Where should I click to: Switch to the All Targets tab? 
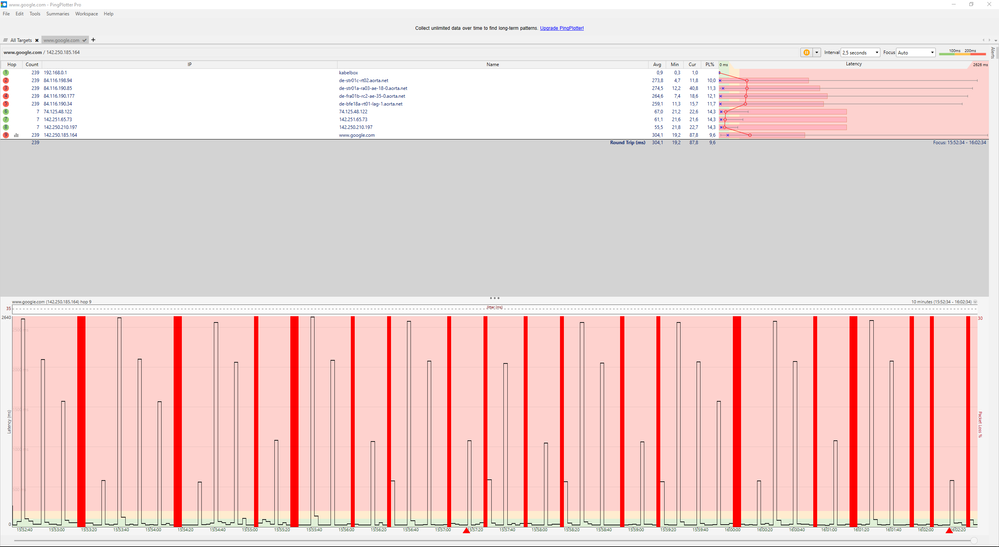tap(20, 40)
